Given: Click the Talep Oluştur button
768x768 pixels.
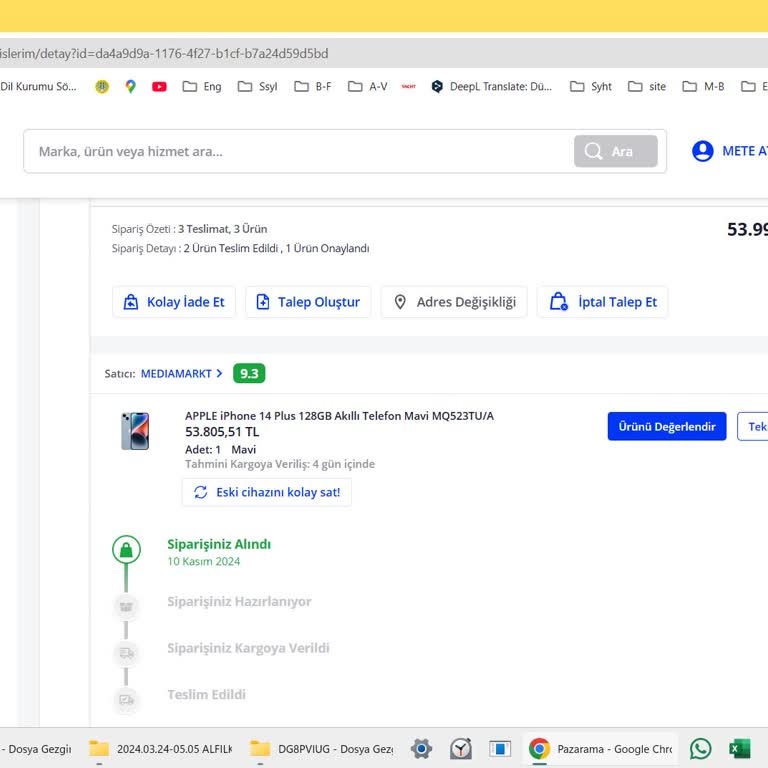Looking at the screenshot, I should click(308, 302).
